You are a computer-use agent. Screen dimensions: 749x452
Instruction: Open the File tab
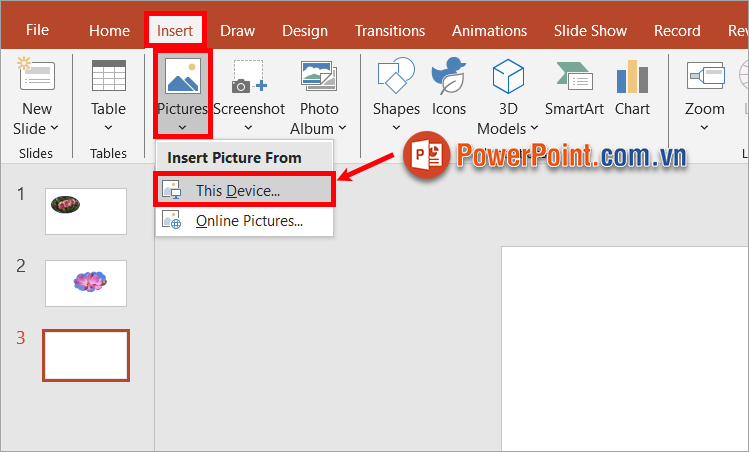point(37,30)
